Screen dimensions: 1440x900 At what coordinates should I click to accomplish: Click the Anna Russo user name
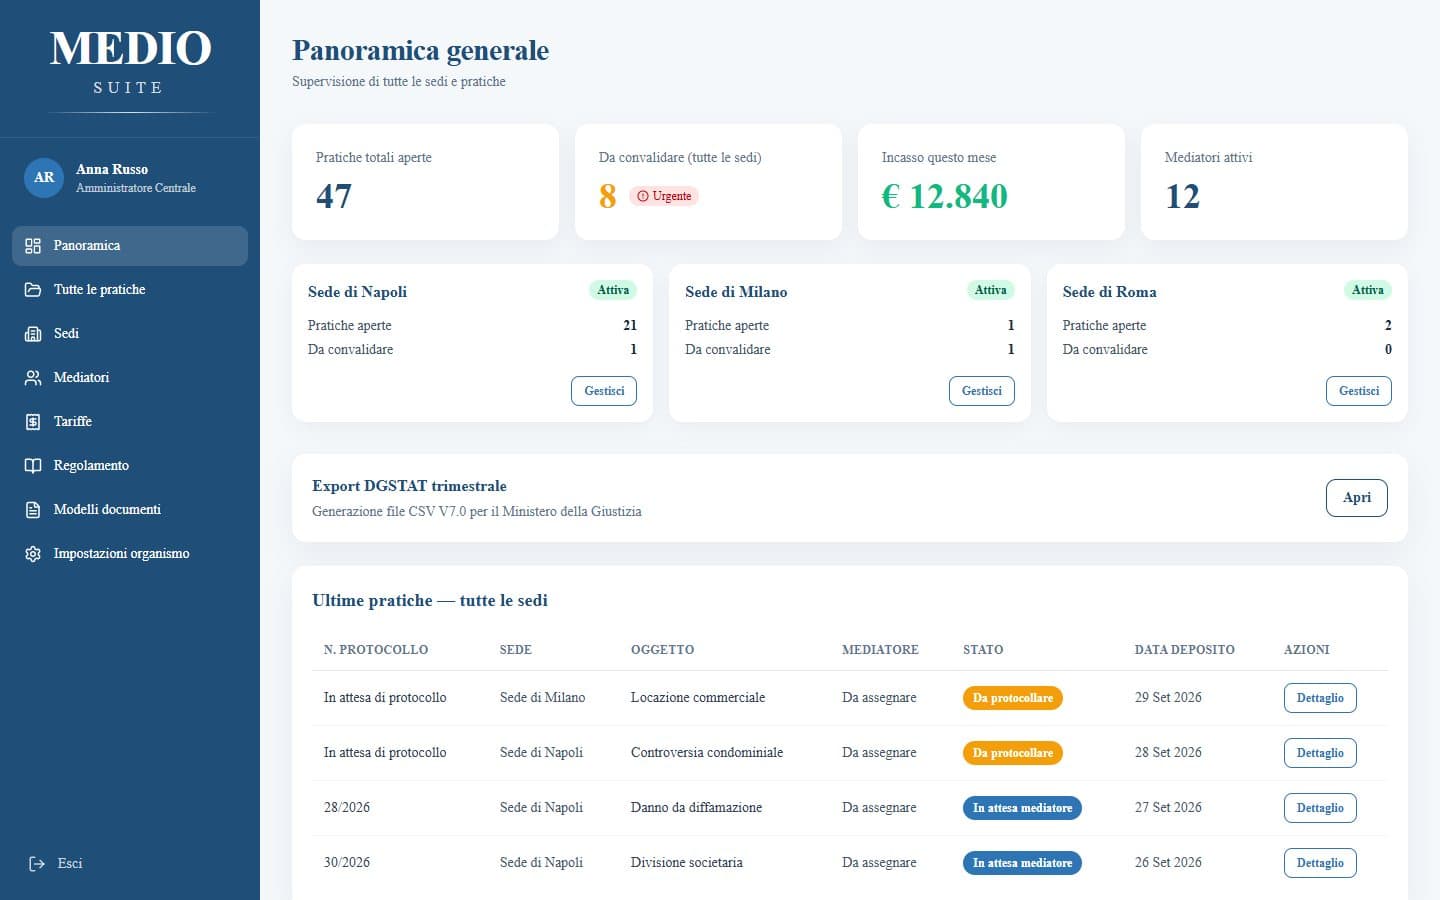112,170
